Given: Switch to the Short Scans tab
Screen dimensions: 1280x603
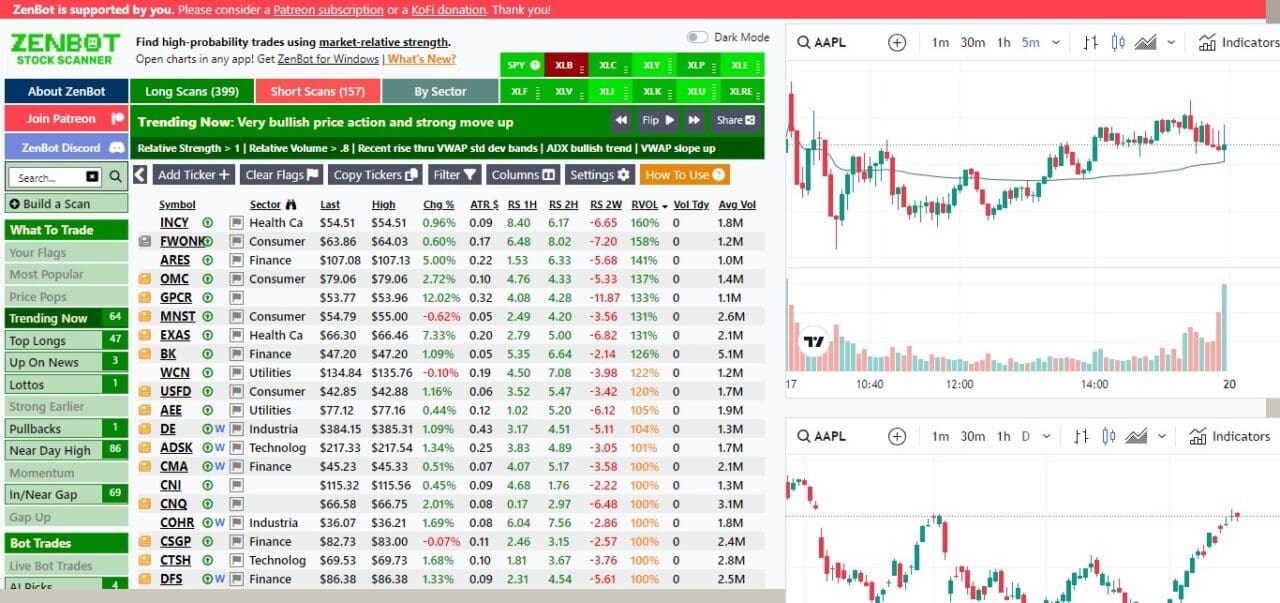Looking at the screenshot, I should click(318, 91).
